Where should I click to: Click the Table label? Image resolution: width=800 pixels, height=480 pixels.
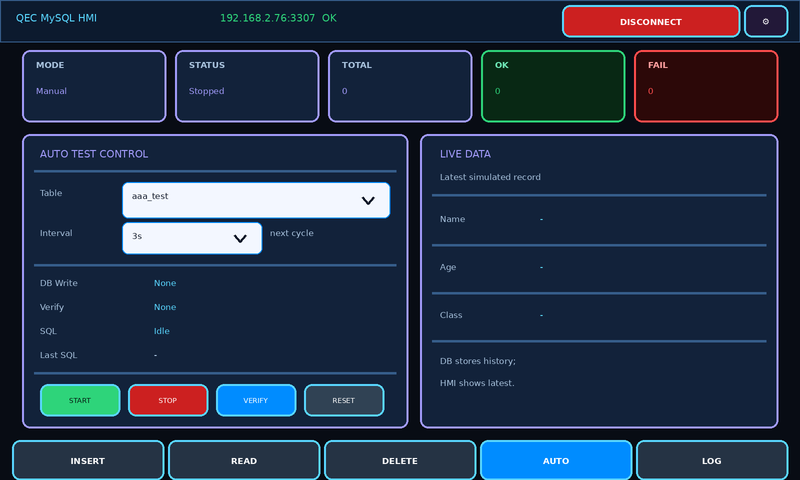tap(51, 193)
